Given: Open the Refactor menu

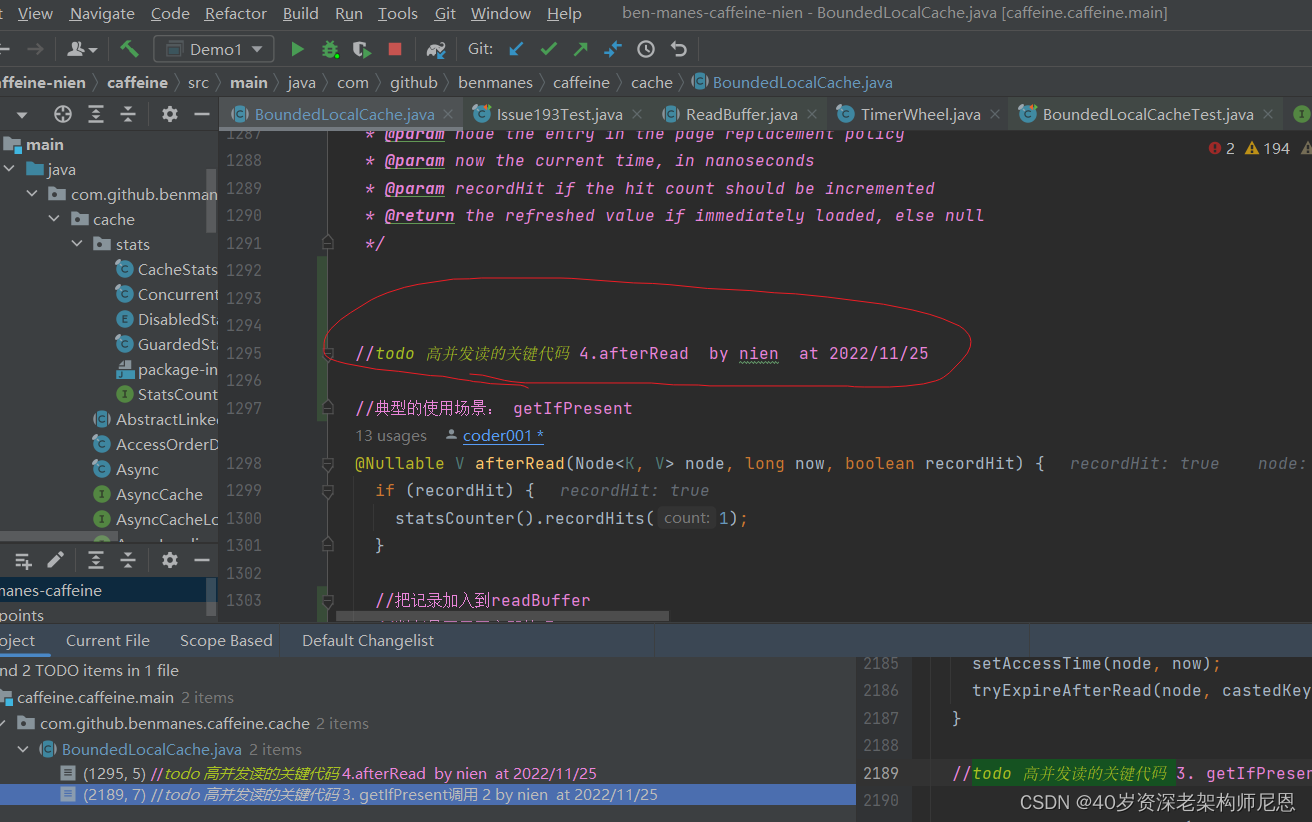Looking at the screenshot, I should 235,13.
